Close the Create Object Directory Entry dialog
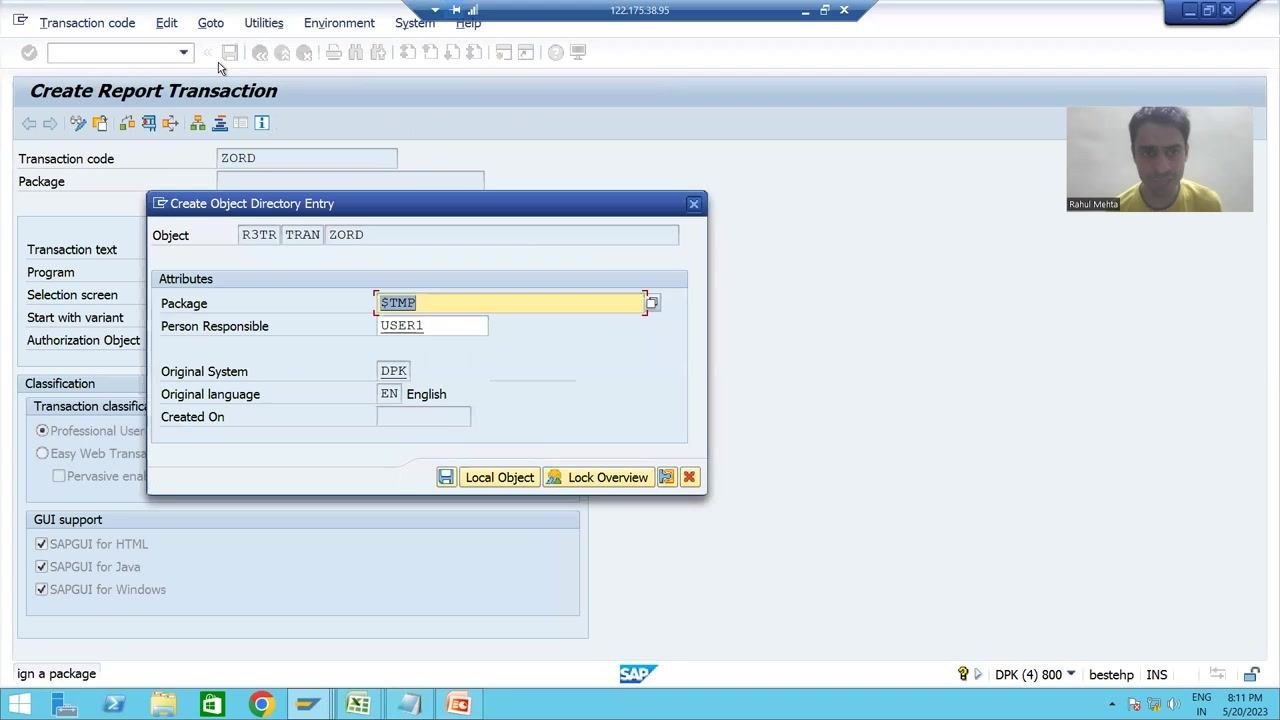Image resolution: width=1280 pixels, height=720 pixels. (693, 204)
